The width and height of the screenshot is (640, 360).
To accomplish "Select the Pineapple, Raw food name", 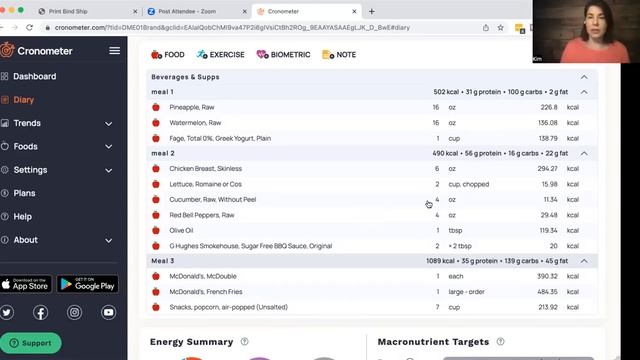I will (192, 107).
